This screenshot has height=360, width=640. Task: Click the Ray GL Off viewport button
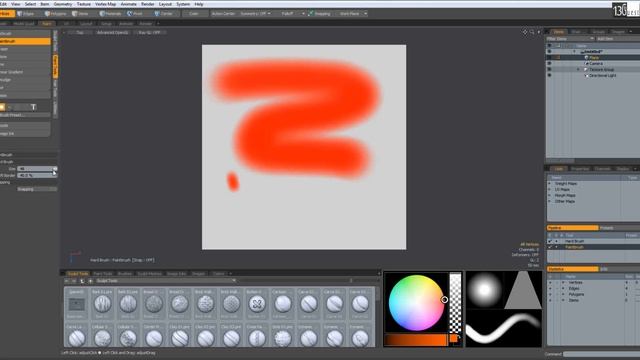[149, 32]
